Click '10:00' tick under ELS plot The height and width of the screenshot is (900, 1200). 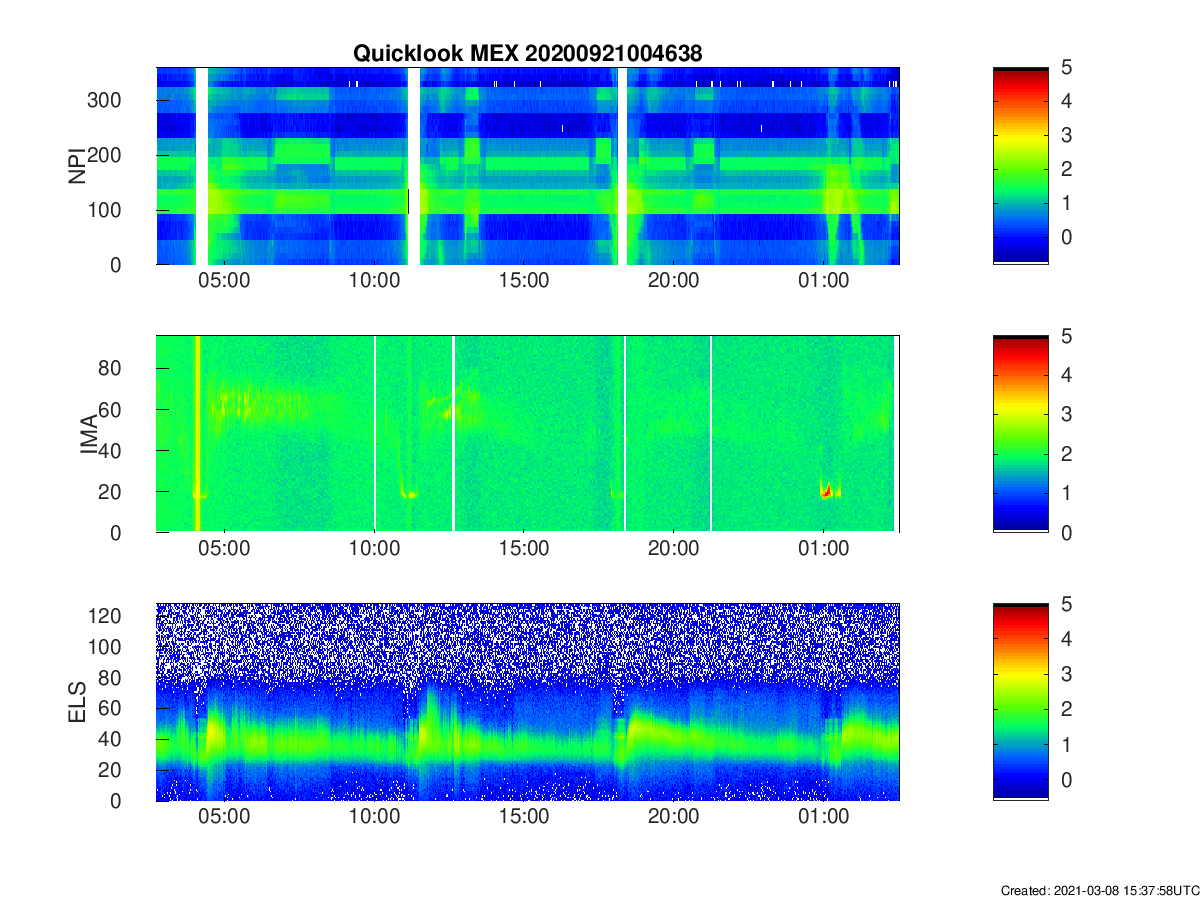pos(374,818)
